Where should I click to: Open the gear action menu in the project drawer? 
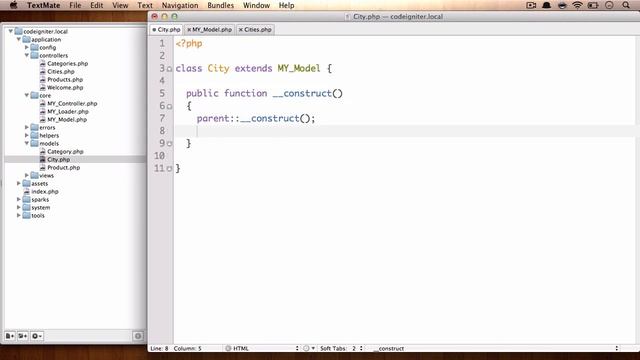37,336
